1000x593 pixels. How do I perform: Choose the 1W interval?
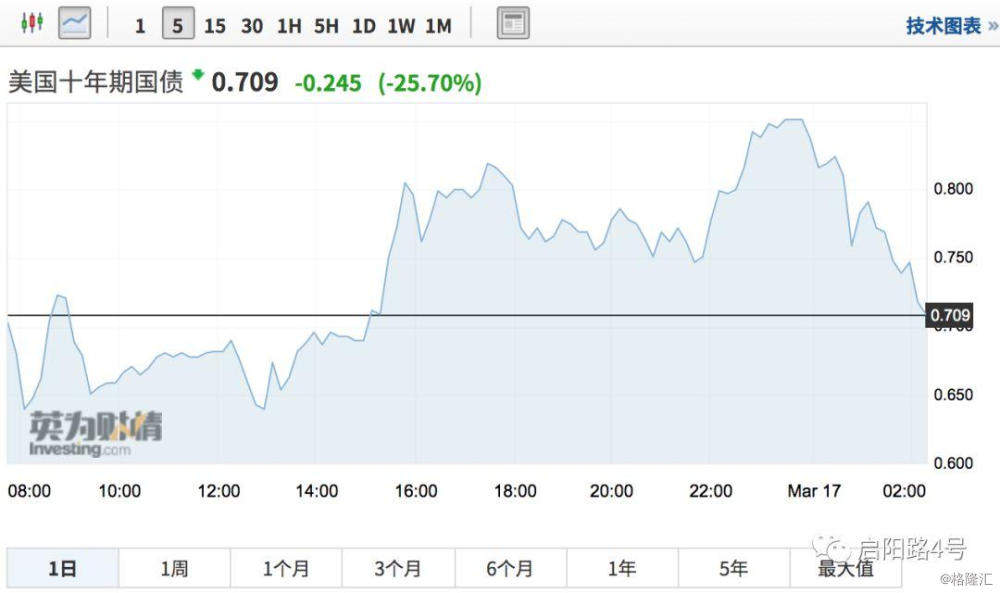point(401,26)
